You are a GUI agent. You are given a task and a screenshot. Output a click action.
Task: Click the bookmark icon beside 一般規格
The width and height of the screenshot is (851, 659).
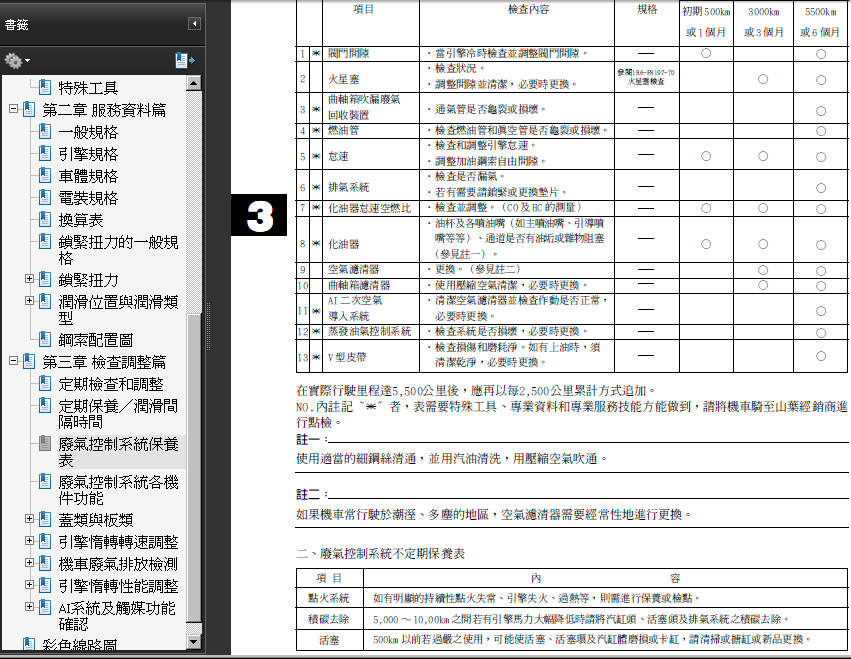pos(46,131)
